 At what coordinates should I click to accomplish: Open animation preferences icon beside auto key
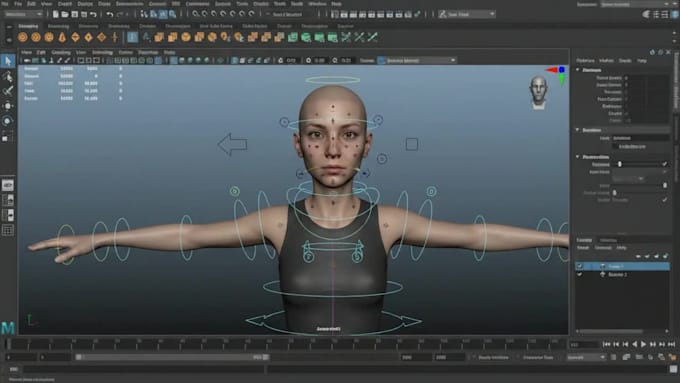(672, 357)
